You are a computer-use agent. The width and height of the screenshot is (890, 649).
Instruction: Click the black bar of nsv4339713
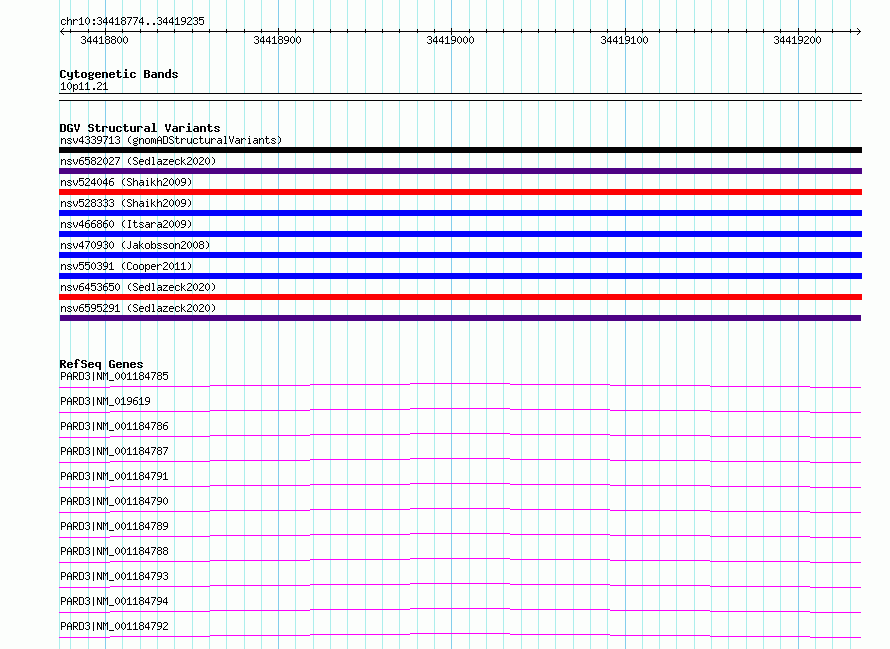[460, 150]
